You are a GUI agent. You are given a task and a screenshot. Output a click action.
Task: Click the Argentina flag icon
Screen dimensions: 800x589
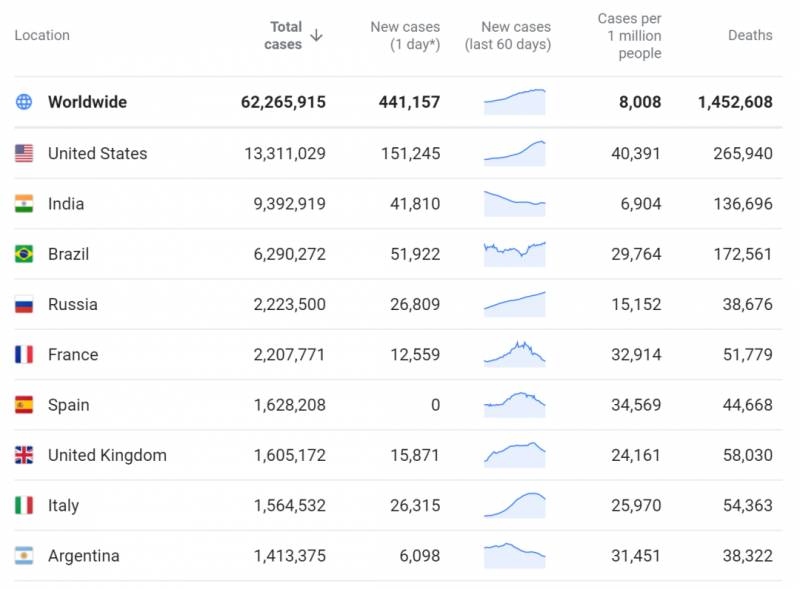pyautogui.click(x=24, y=556)
